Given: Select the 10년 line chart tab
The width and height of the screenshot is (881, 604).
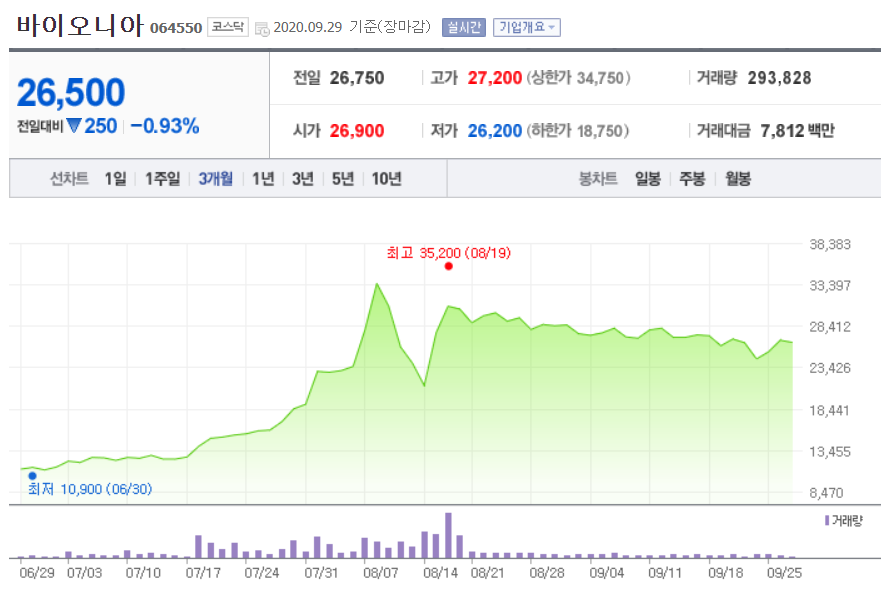Looking at the screenshot, I should 387,179.
